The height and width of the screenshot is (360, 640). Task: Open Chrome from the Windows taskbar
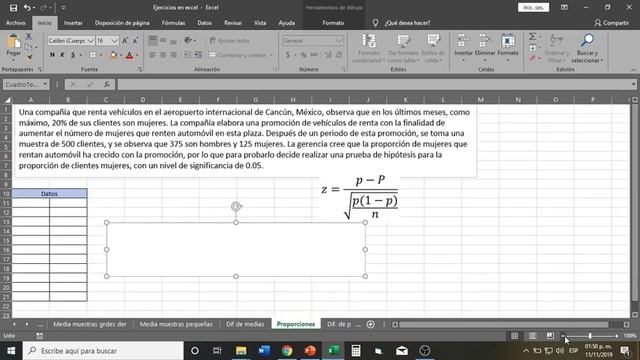pyautogui.click(x=287, y=351)
